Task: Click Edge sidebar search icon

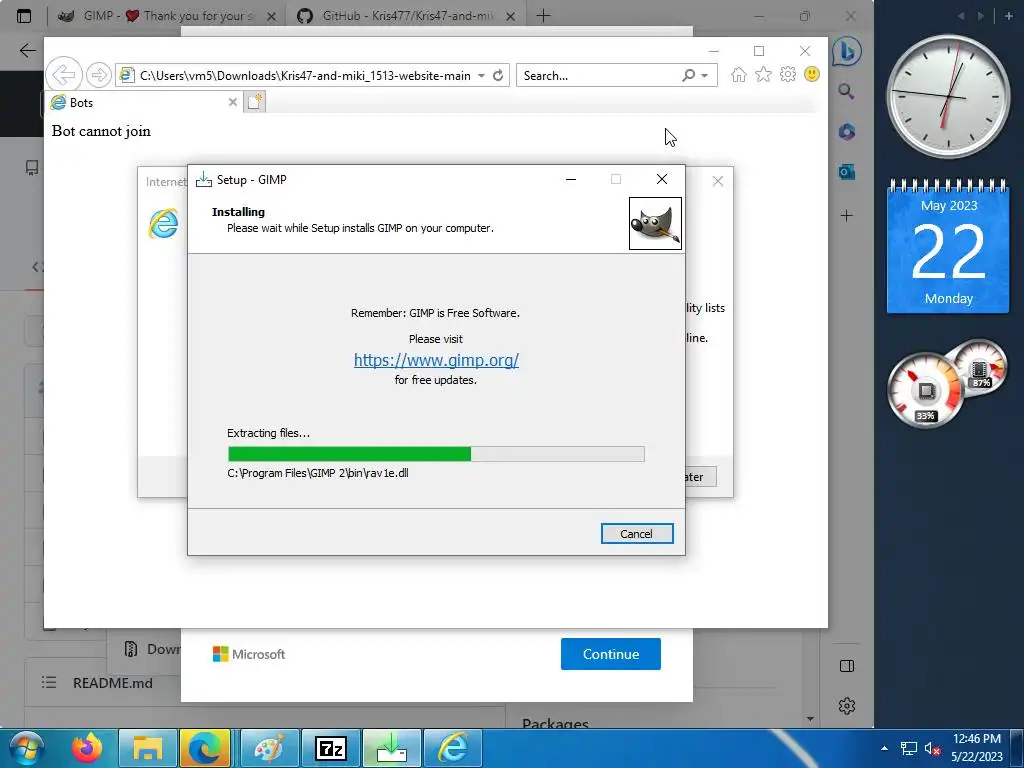Action: point(846,91)
